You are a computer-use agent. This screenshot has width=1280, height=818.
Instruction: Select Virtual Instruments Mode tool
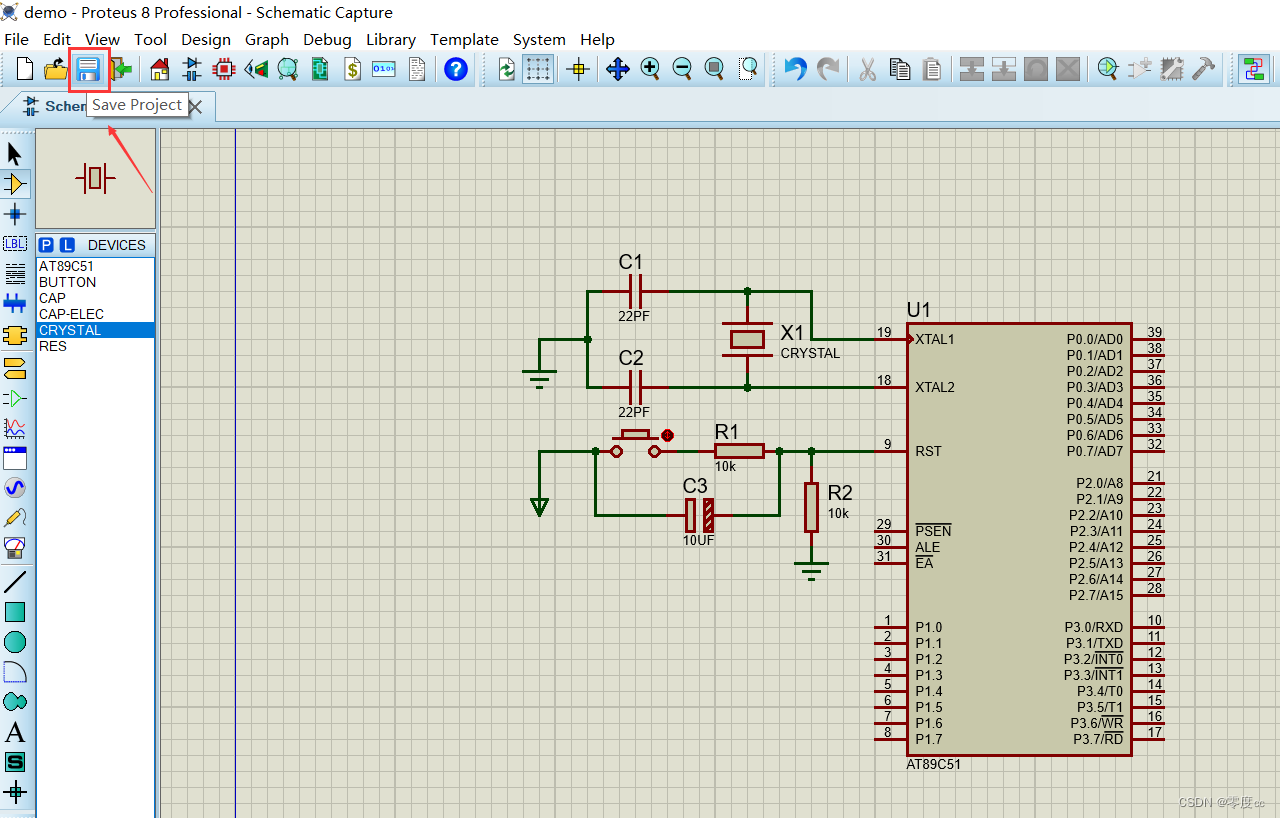click(15, 548)
